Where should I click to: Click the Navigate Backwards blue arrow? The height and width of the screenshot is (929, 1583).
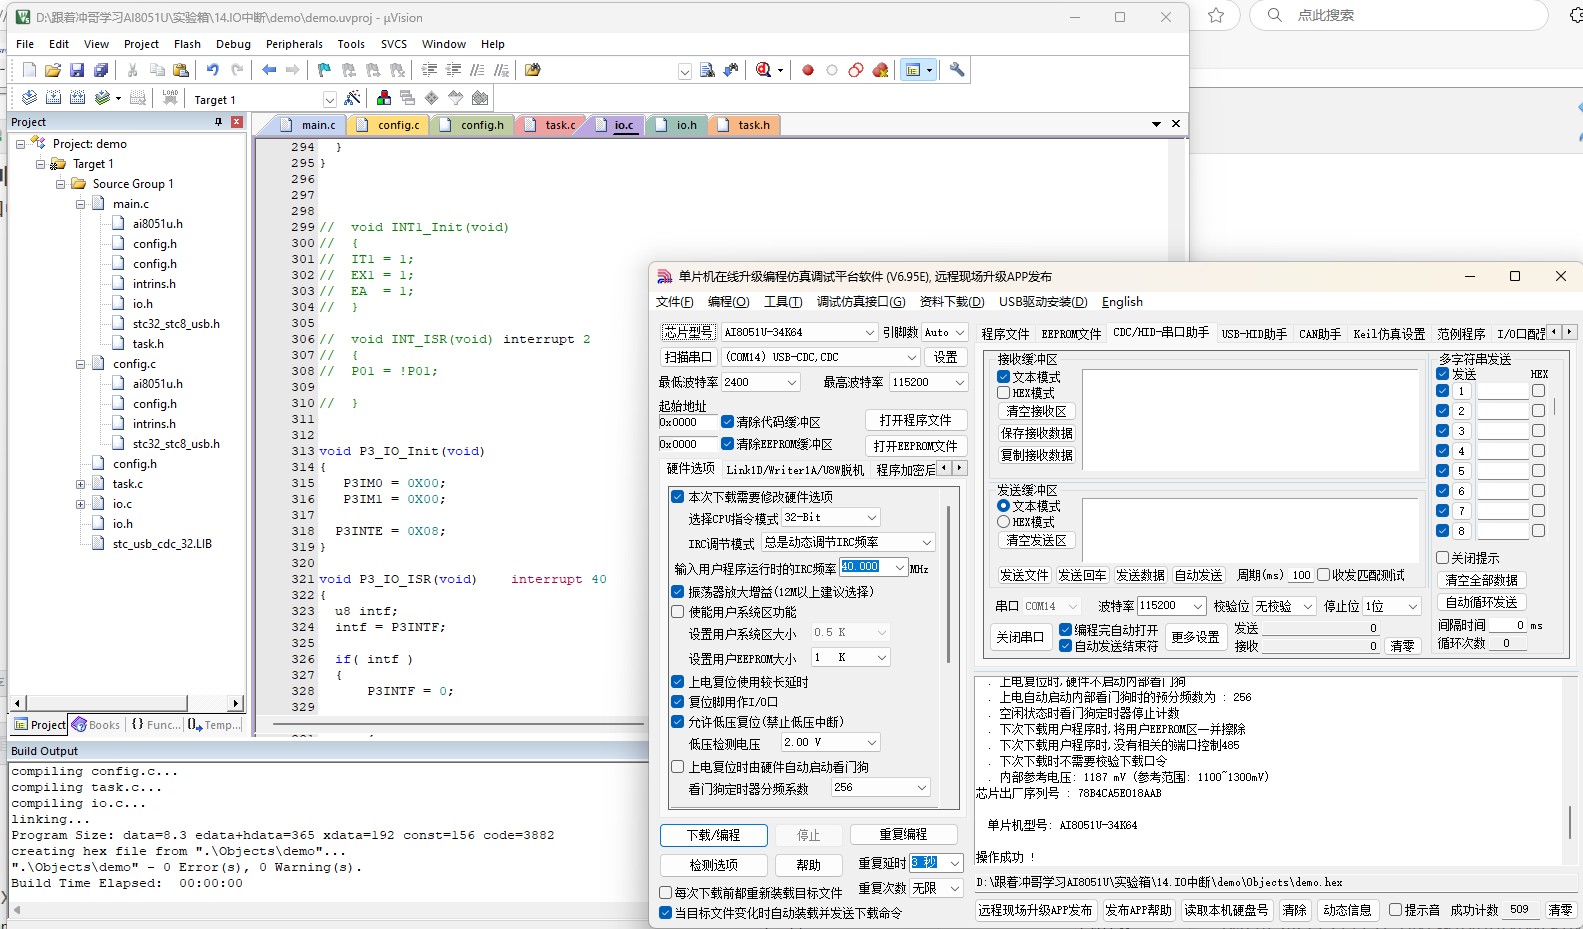click(269, 70)
